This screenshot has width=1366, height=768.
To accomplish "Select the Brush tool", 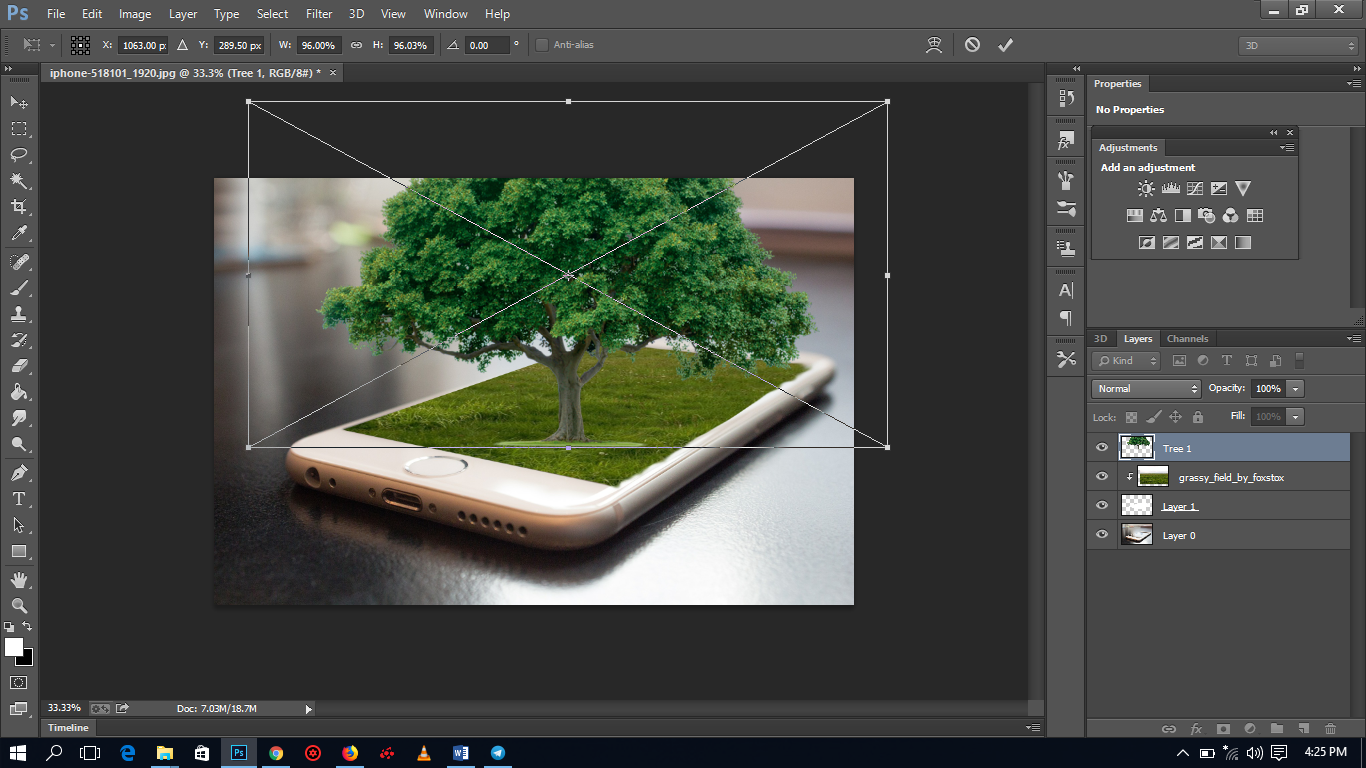I will pyautogui.click(x=19, y=288).
